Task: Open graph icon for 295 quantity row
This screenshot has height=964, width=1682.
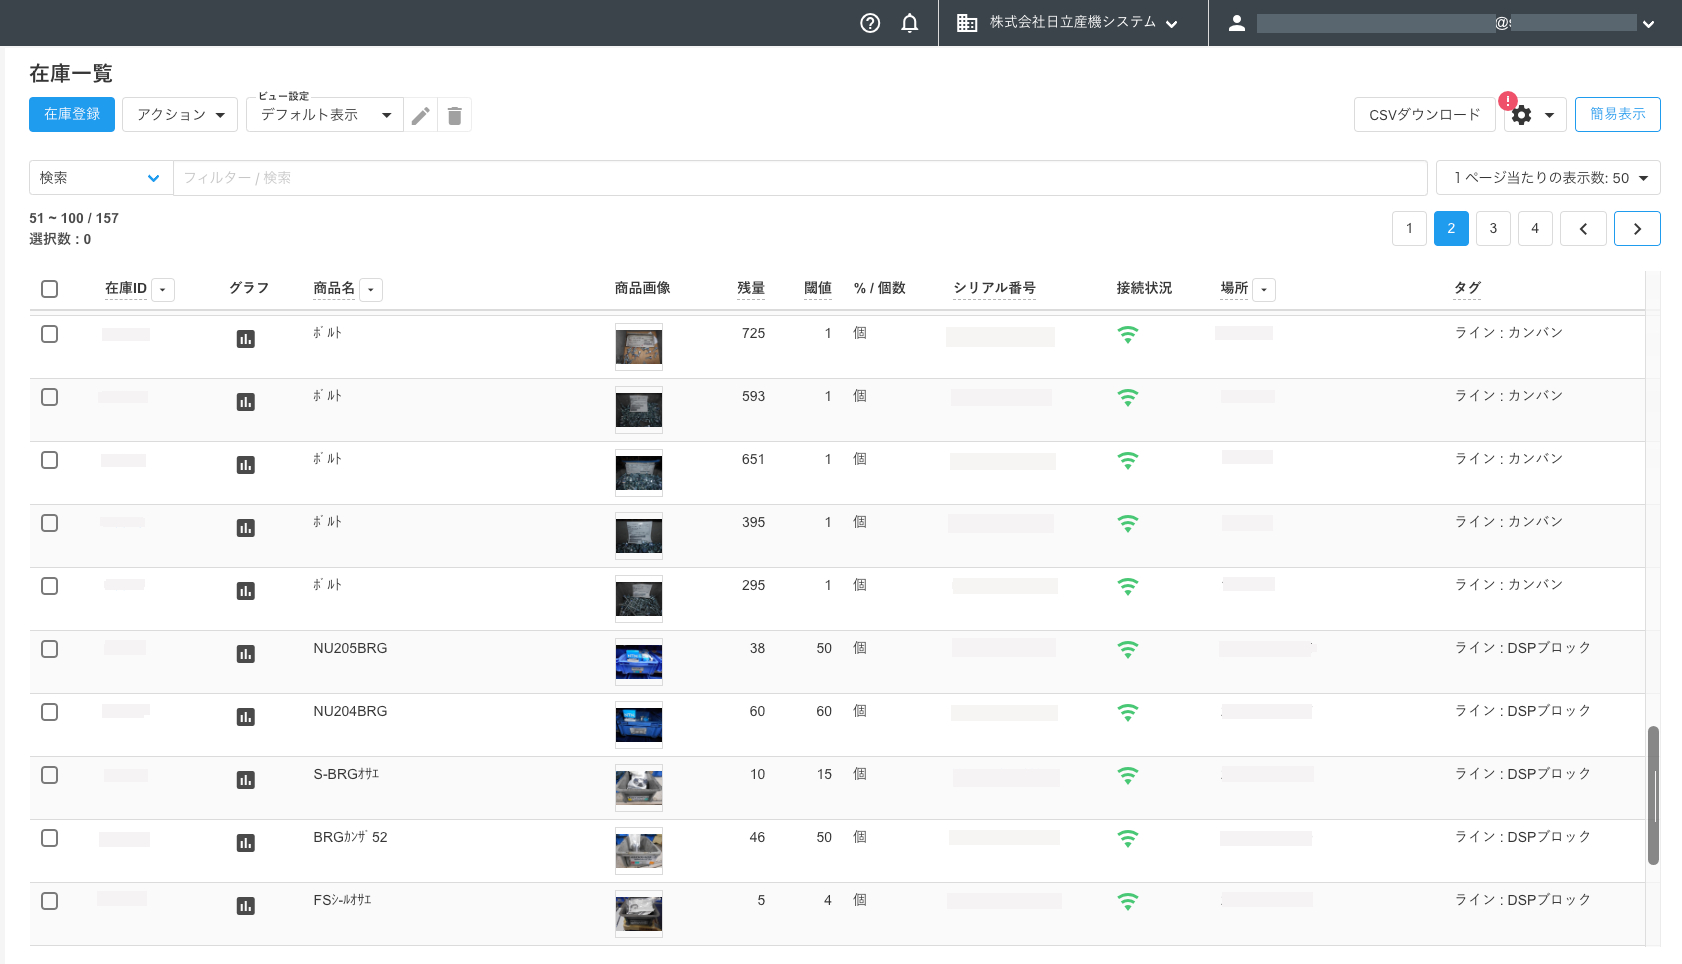Action: pyautogui.click(x=245, y=591)
